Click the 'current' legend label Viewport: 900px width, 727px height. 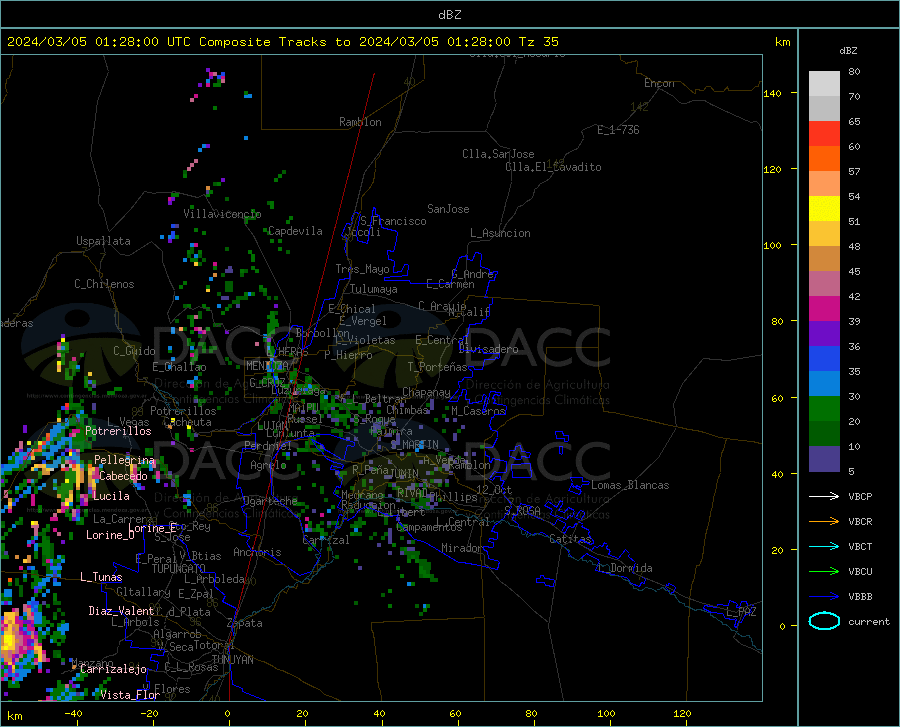click(x=868, y=621)
